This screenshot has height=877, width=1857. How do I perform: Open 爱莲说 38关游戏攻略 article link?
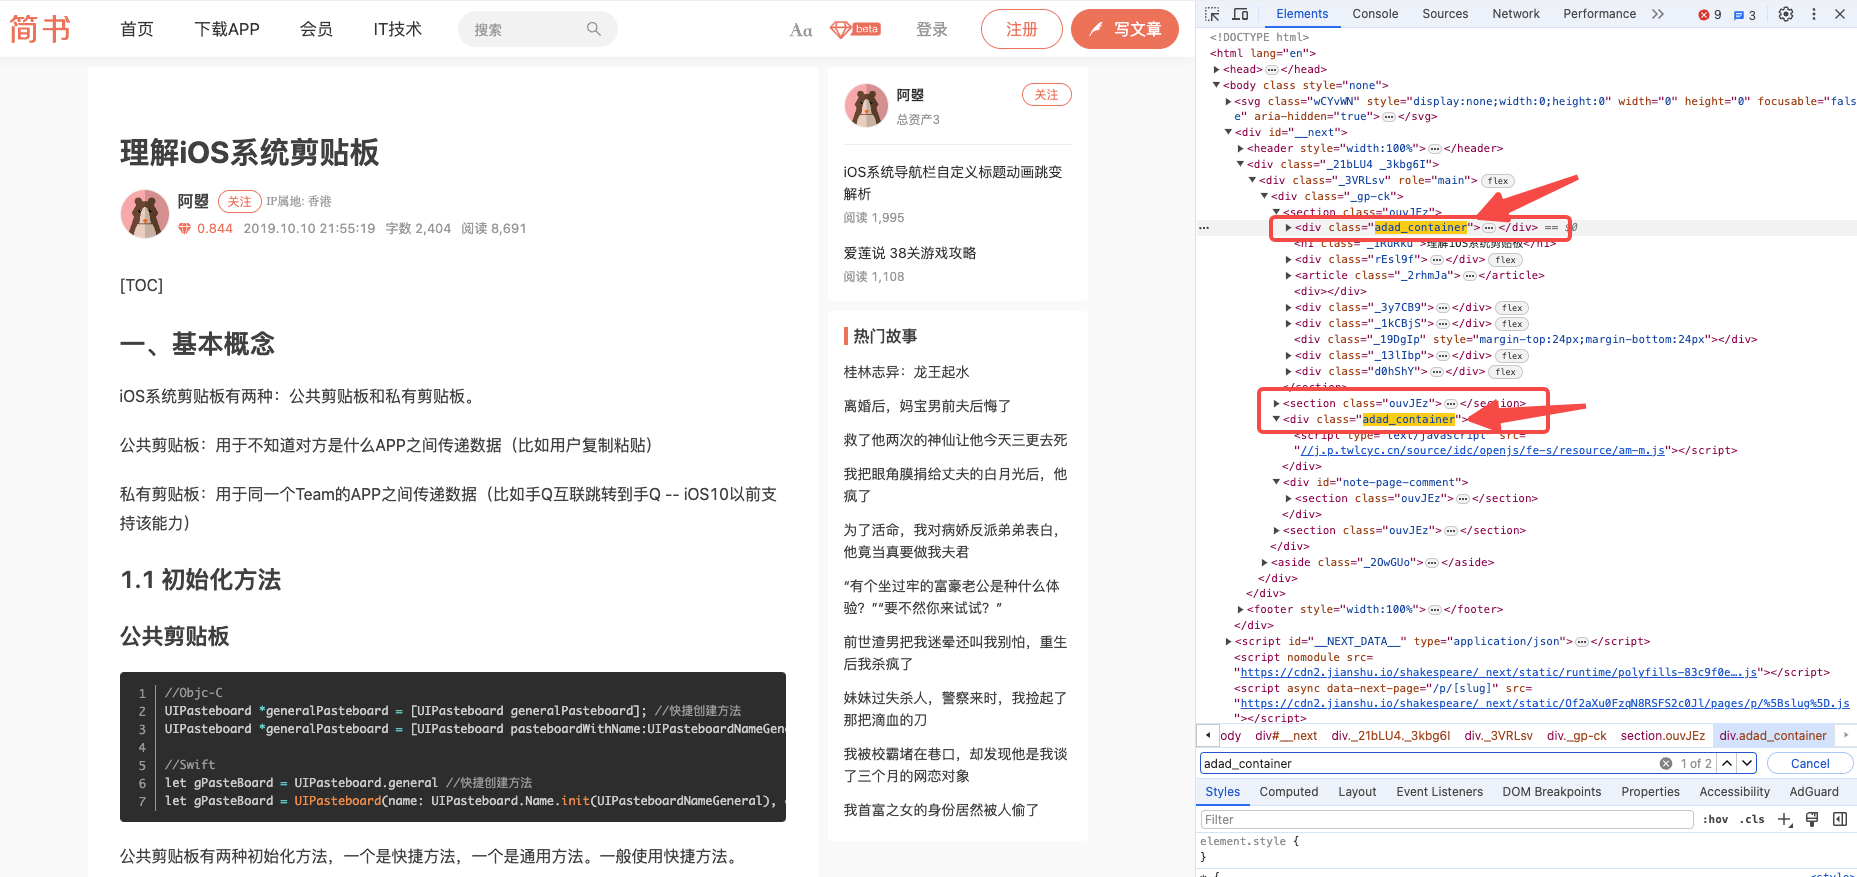tap(910, 253)
